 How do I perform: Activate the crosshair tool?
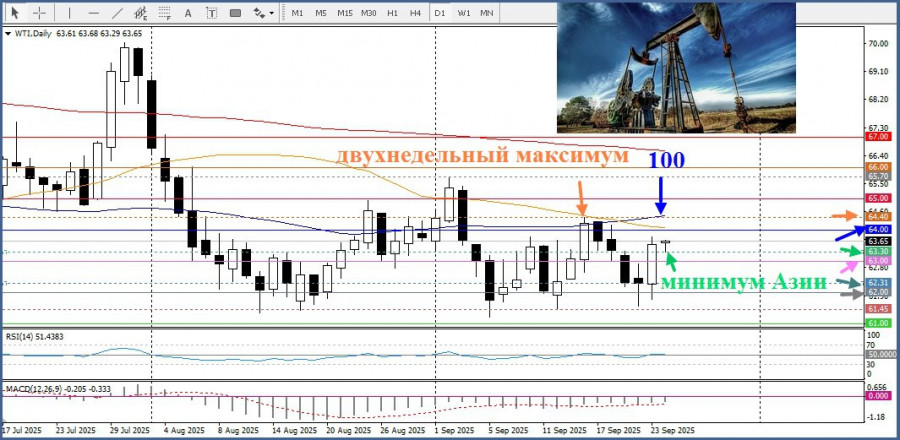point(39,13)
